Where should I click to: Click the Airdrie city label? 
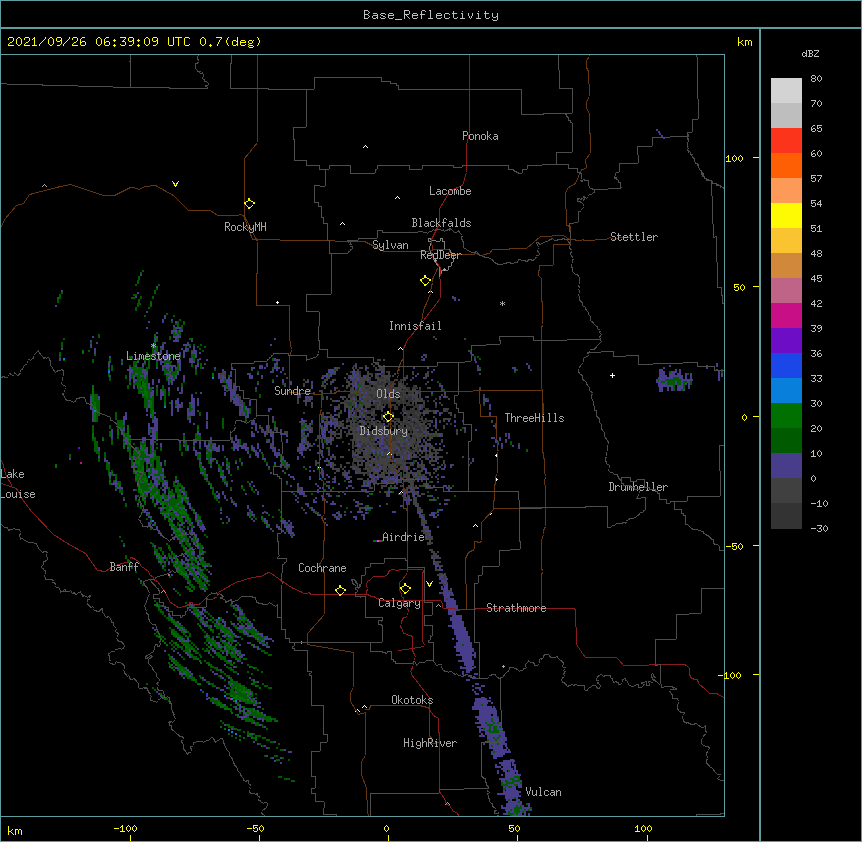point(404,537)
